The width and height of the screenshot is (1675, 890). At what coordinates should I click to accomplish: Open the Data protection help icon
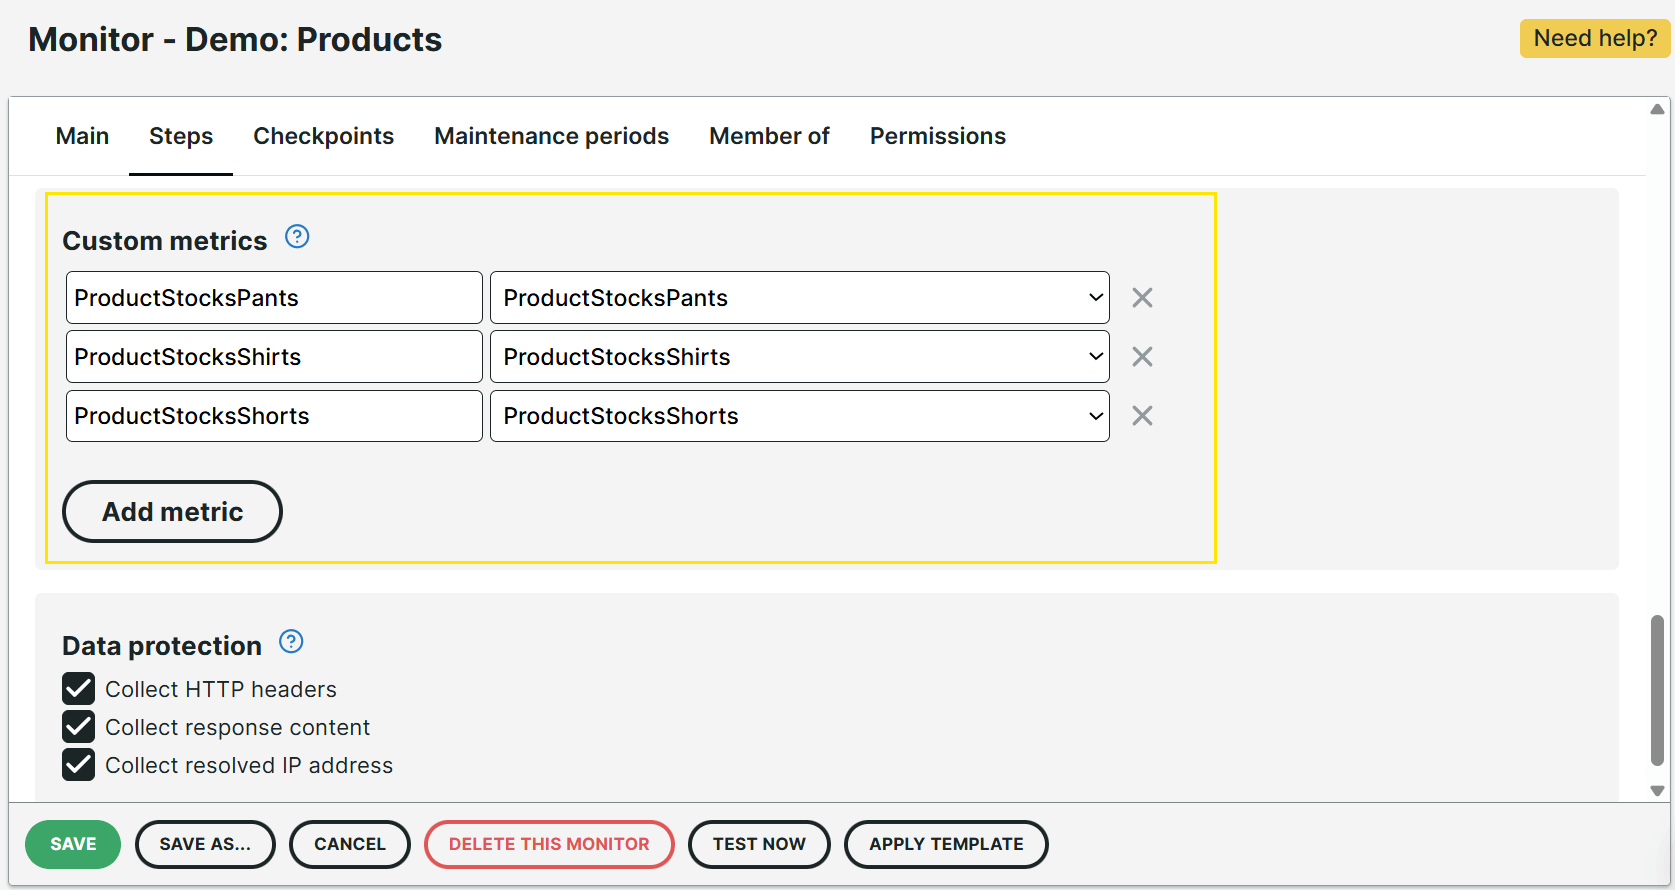point(291,642)
